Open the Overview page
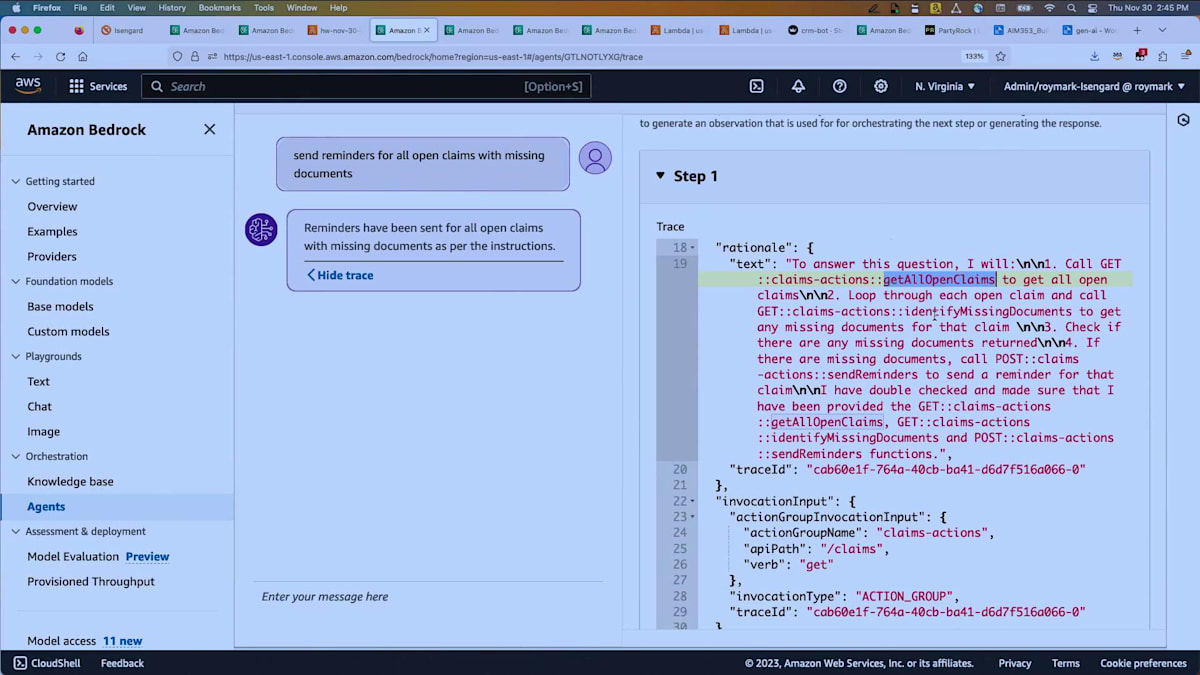Screen dimensions: 1200x675 52,206
